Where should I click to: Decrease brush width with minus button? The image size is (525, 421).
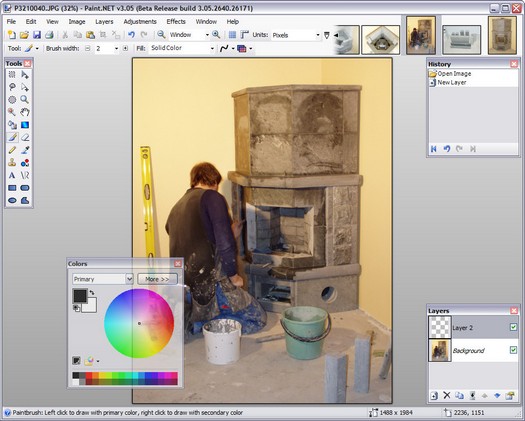87,49
